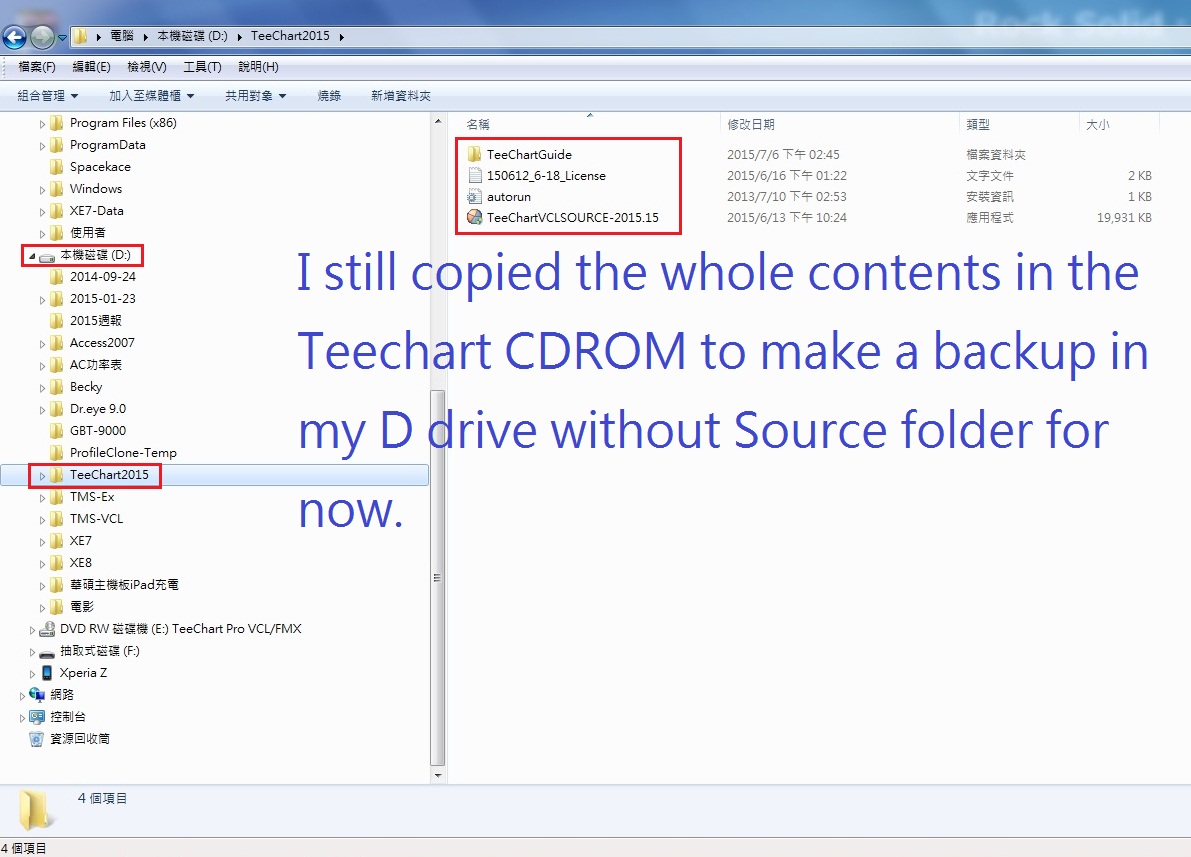Open the 說明(H) menu

[x=258, y=67]
